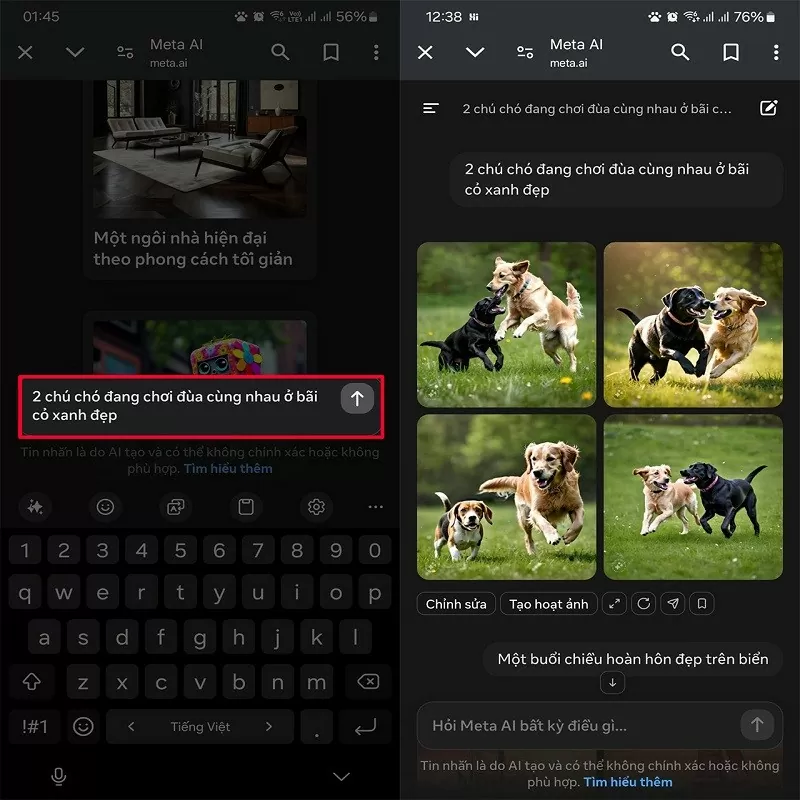
Task: Expand the image to fullscreen with the arrows icon
Action: pyautogui.click(x=615, y=604)
